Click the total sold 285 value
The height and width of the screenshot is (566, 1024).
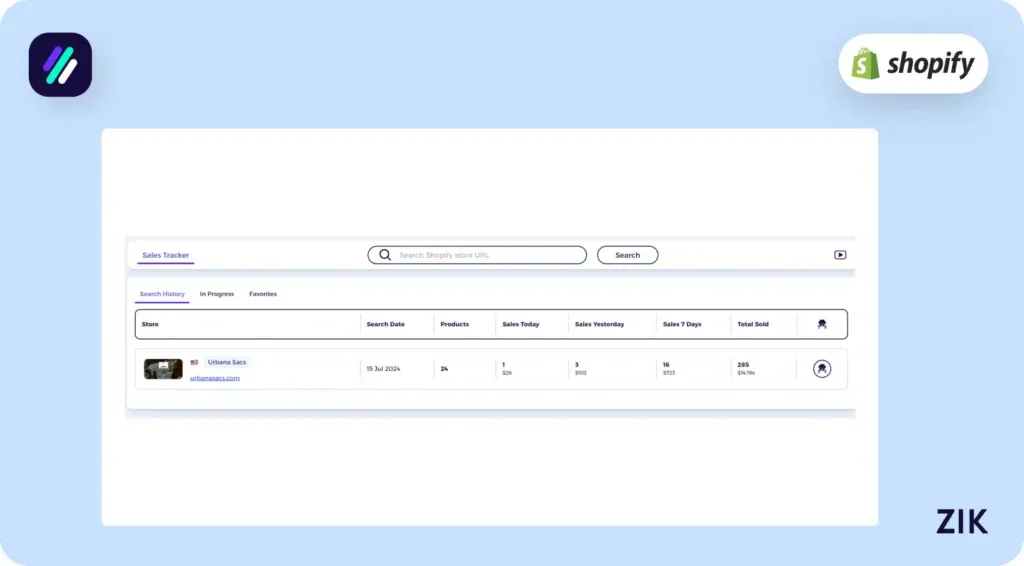pyautogui.click(x=743, y=365)
